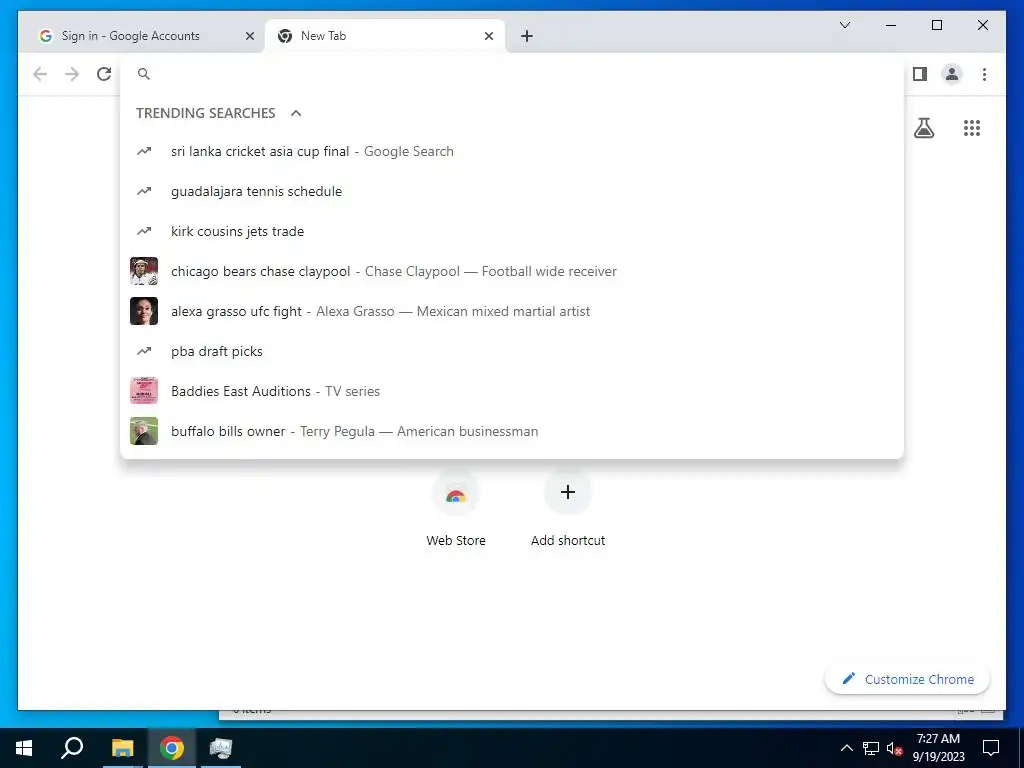This screenshot has width=1024, height=768.
Task: Open Windows taskbar search
Action: click(x=72, y=748)
